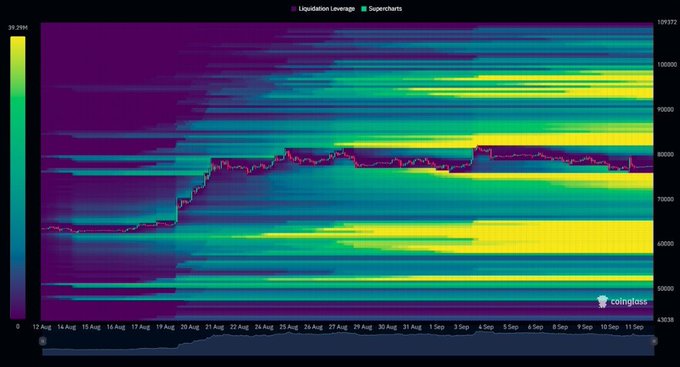Screen dimensions: 680x367
Task: Click the 25 Aug date label
Action: [289, 327]
